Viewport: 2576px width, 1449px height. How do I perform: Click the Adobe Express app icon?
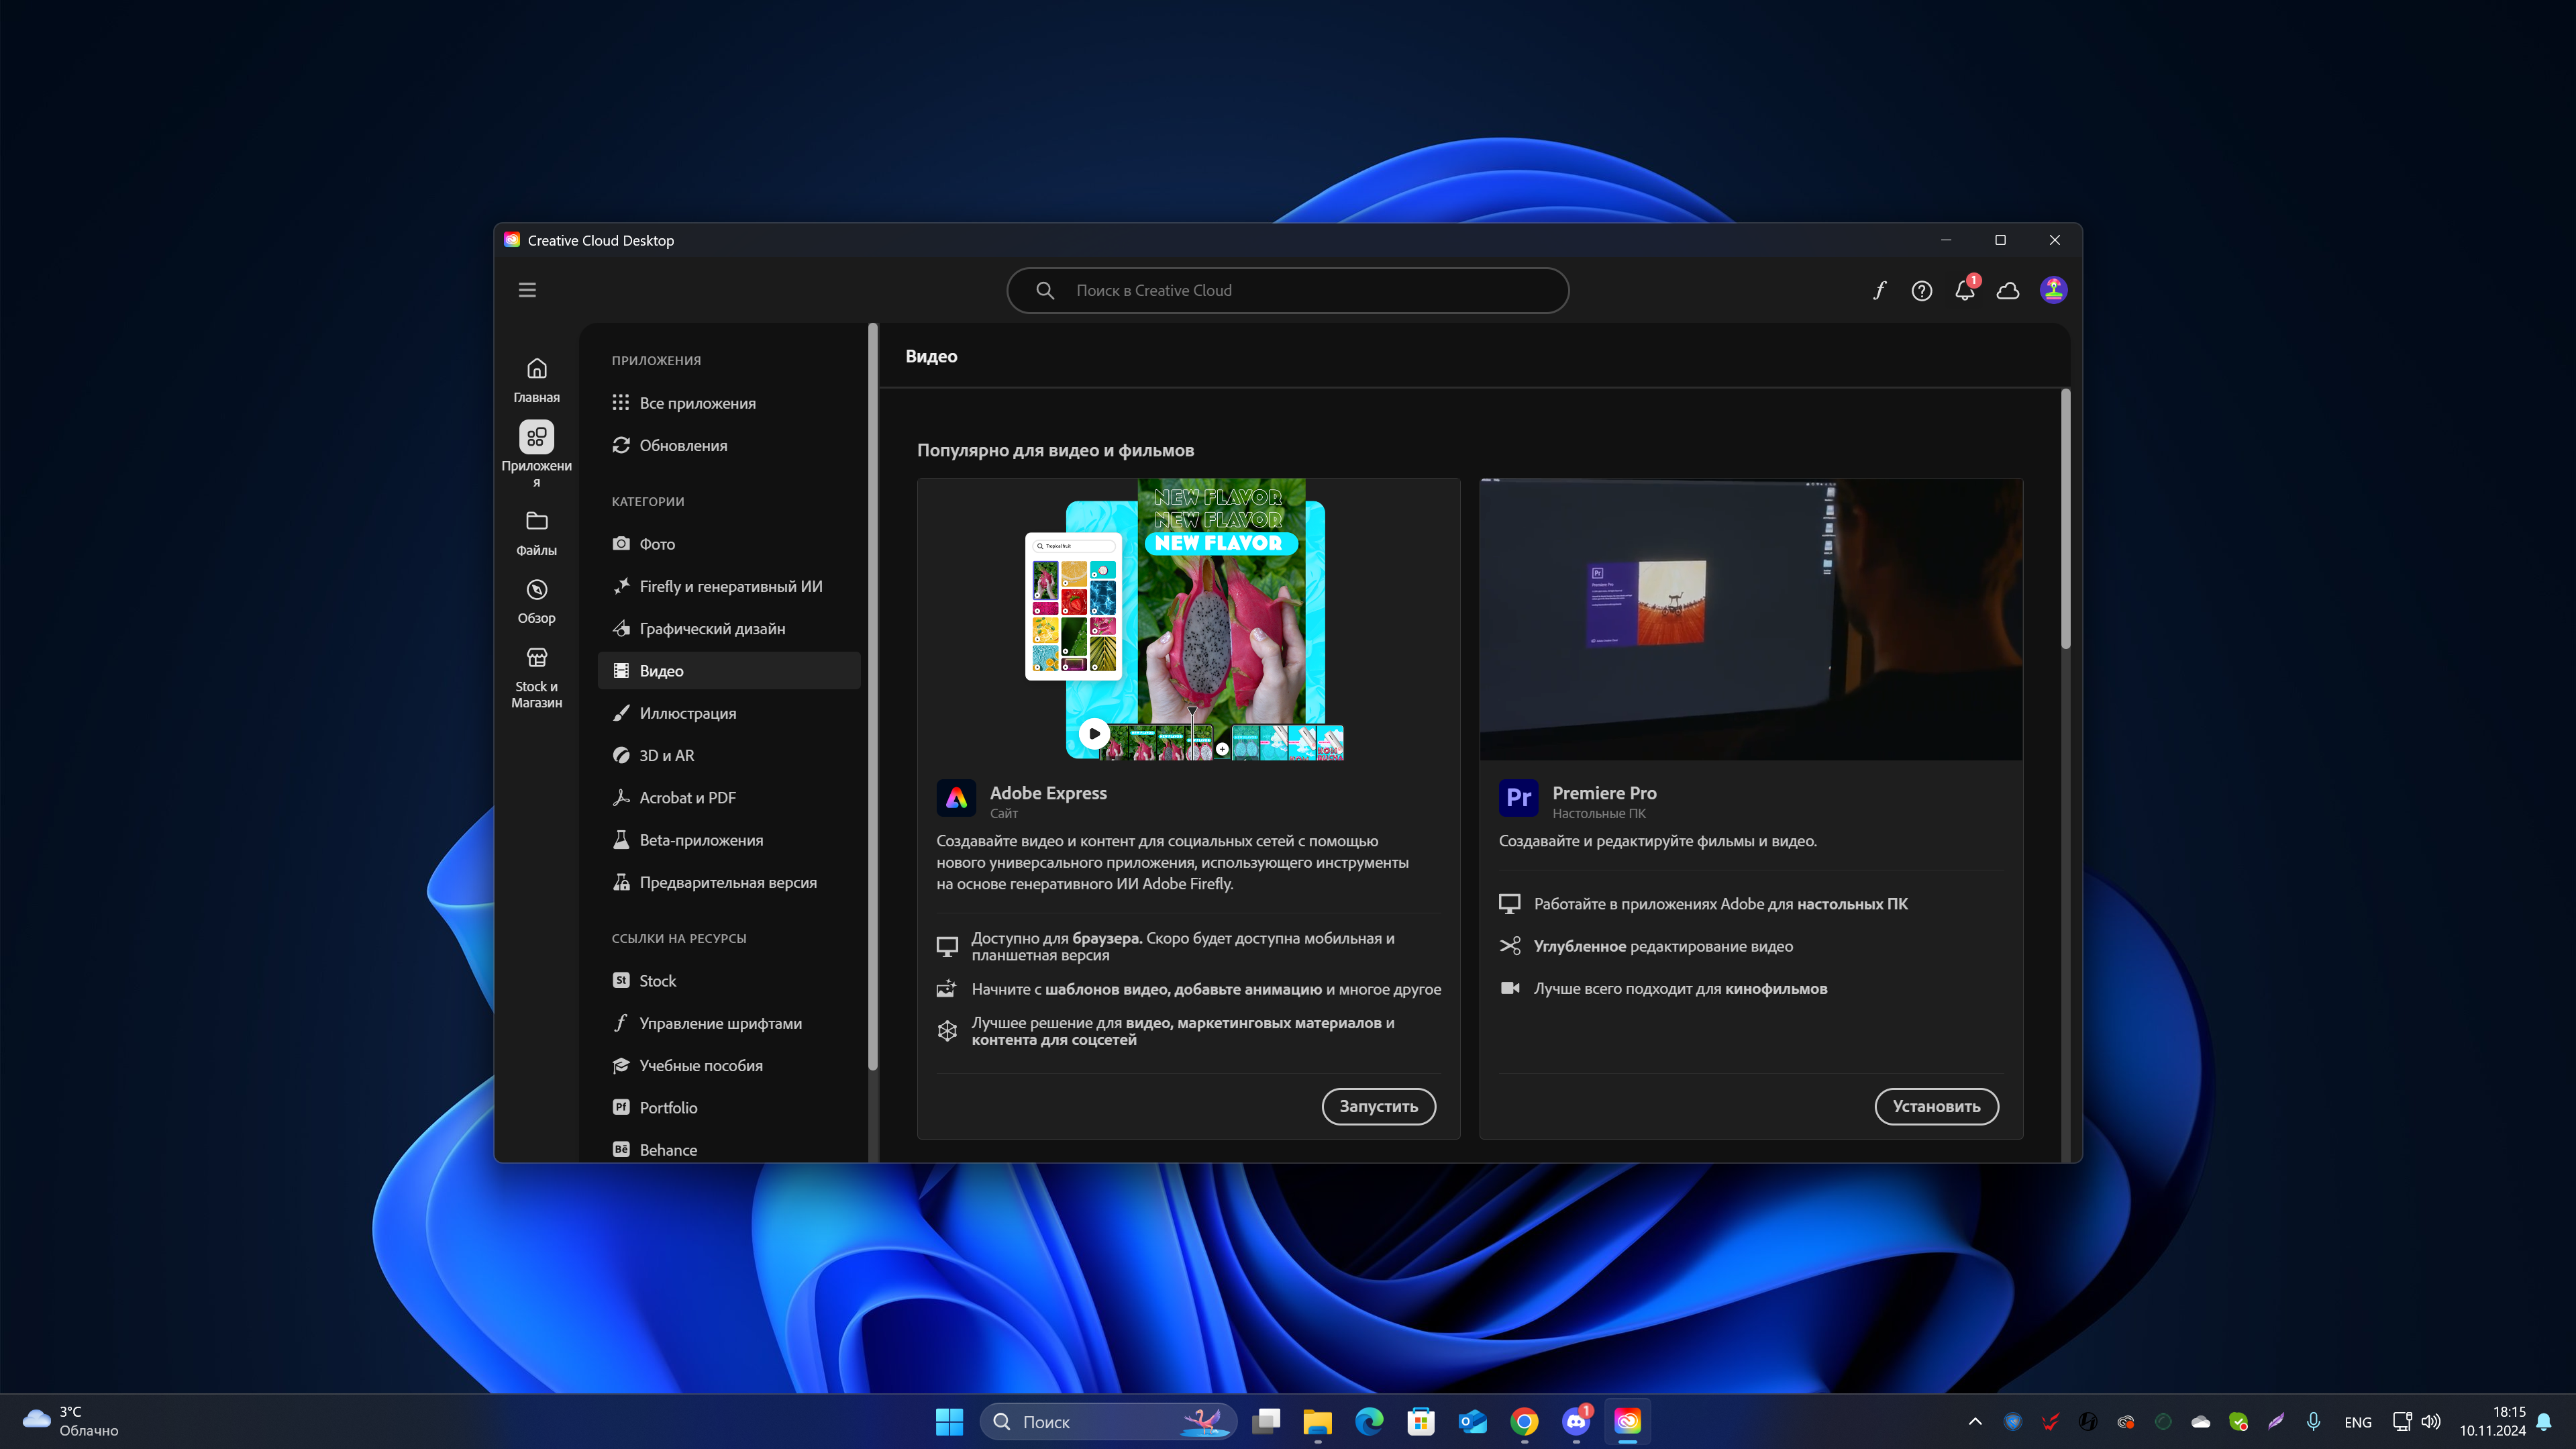pos(956,797)
